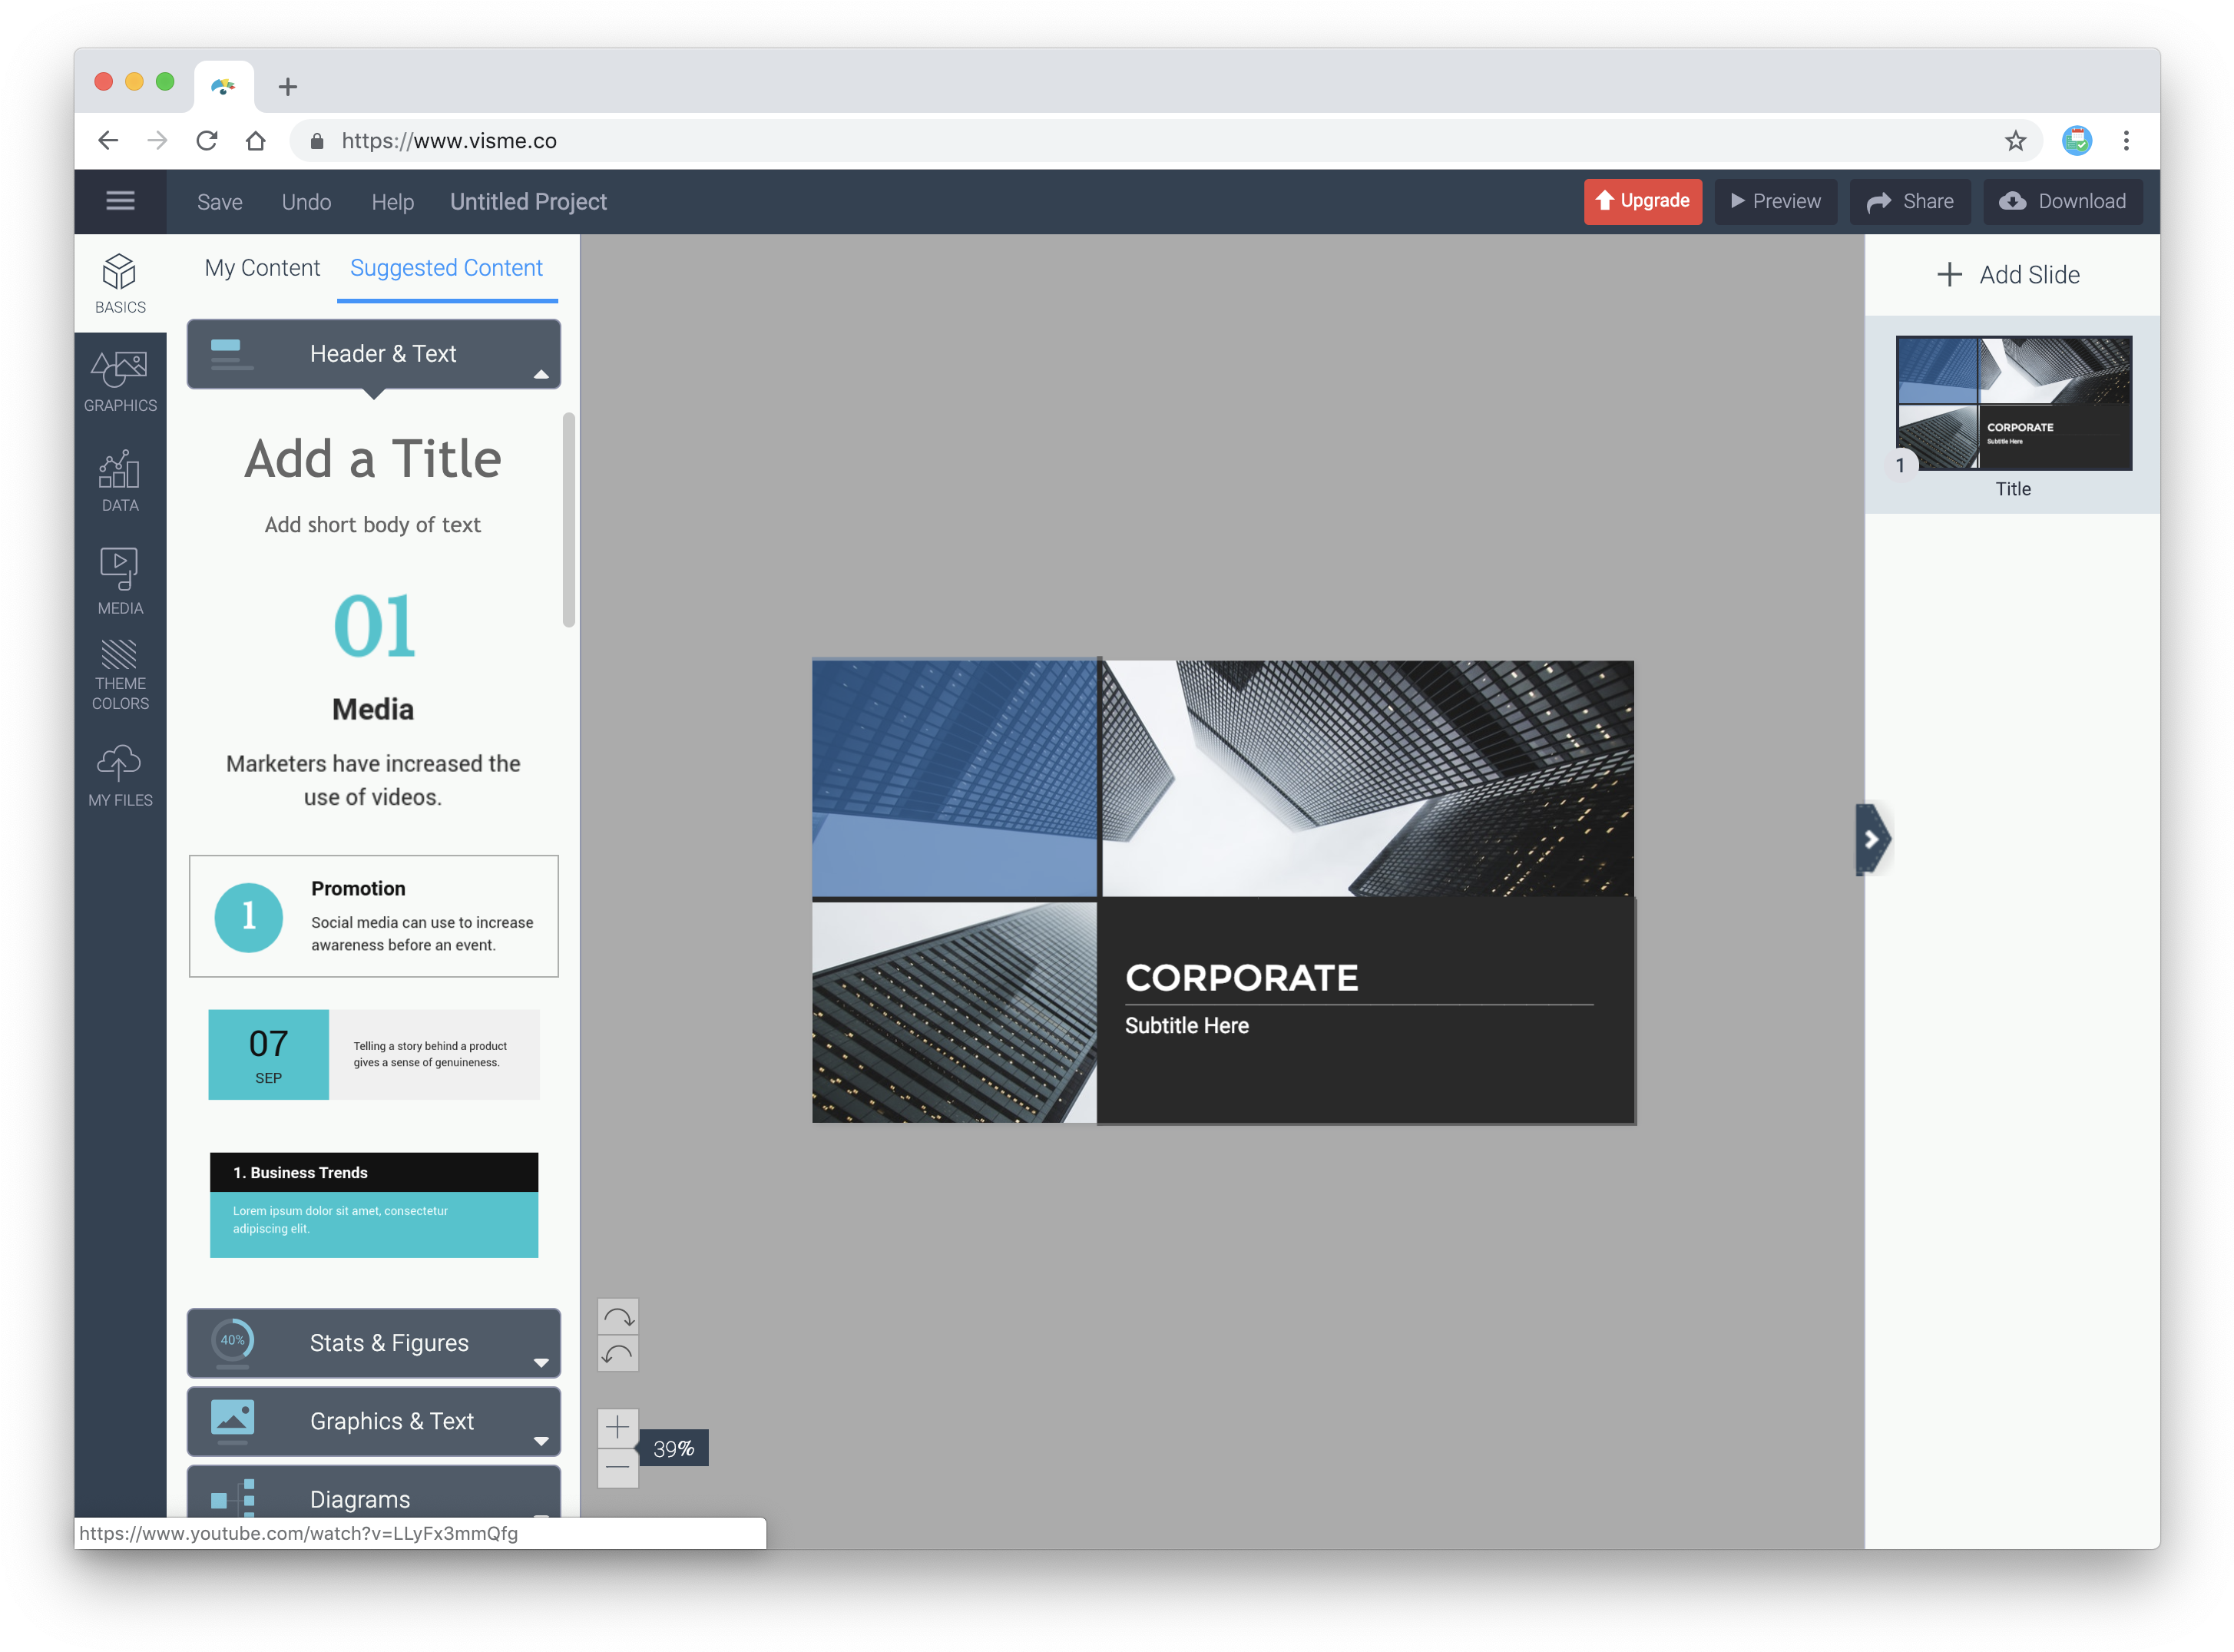Image resolution: width=2234 pixels, height=1652 pixels.
Task: Bookmark this page with the star
Action: 2015,141
